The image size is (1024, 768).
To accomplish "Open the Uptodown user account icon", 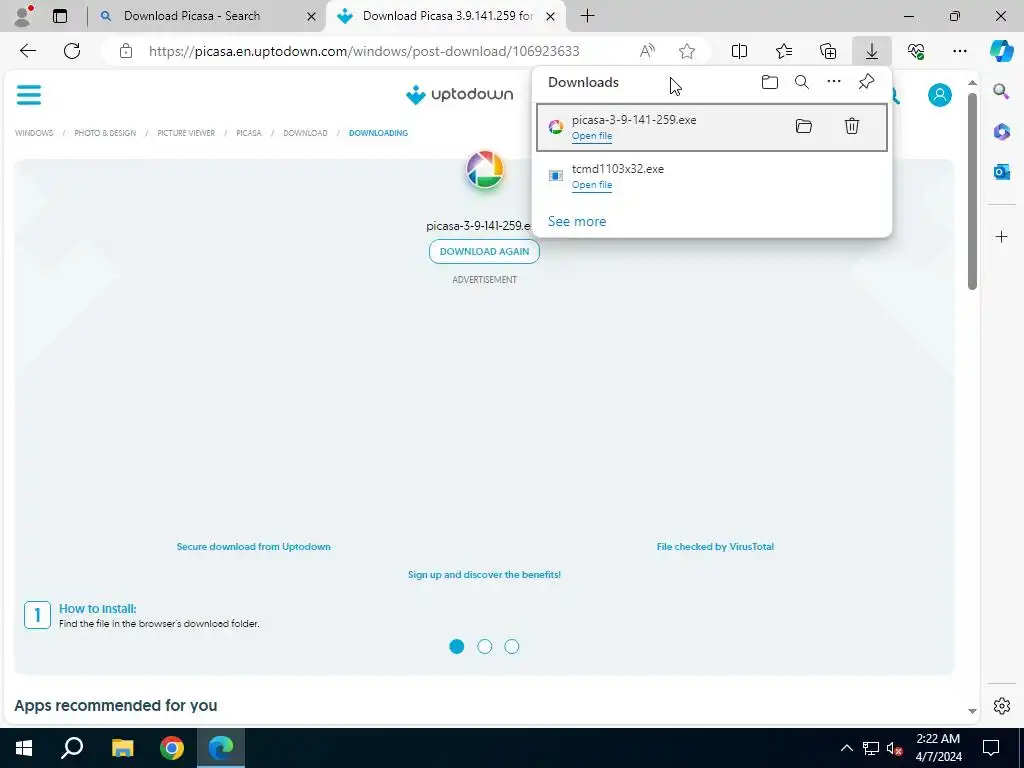I will pyautogui.click(x=940, y=95).
